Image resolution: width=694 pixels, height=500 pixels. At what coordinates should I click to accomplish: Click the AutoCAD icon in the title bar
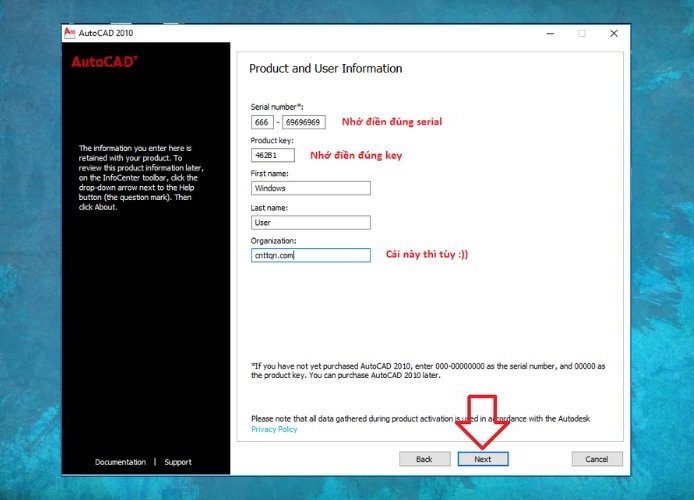pos(70,33)
